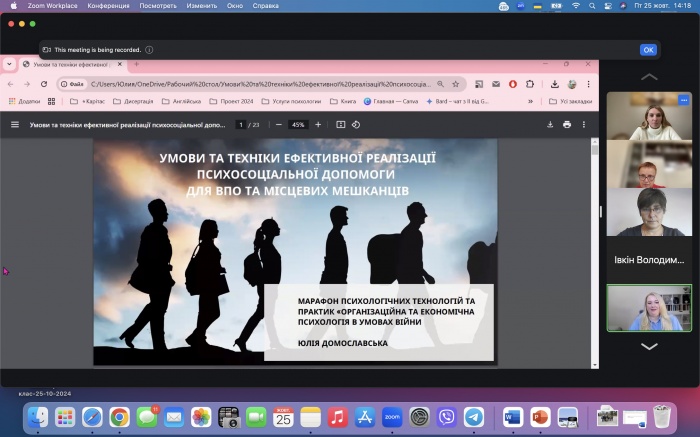The image size is (700, 437).
Task: Open browser extensions puzzle icon
Action: (x=530, y=84)
